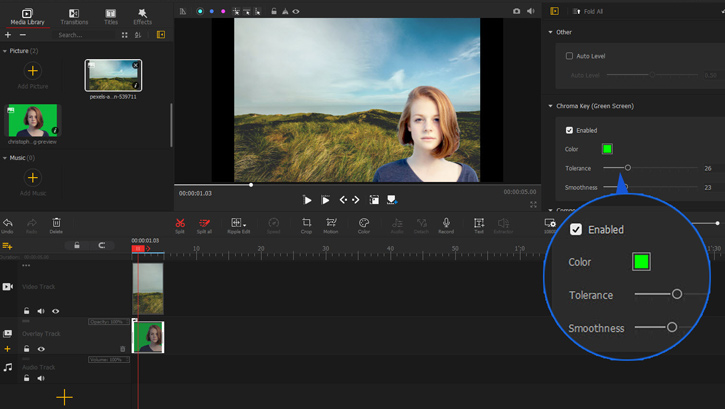Viewport: 725px width, 409px height.
Task: Pick the green Chroma Key color swatch
Action: click(x=607, y=149)
